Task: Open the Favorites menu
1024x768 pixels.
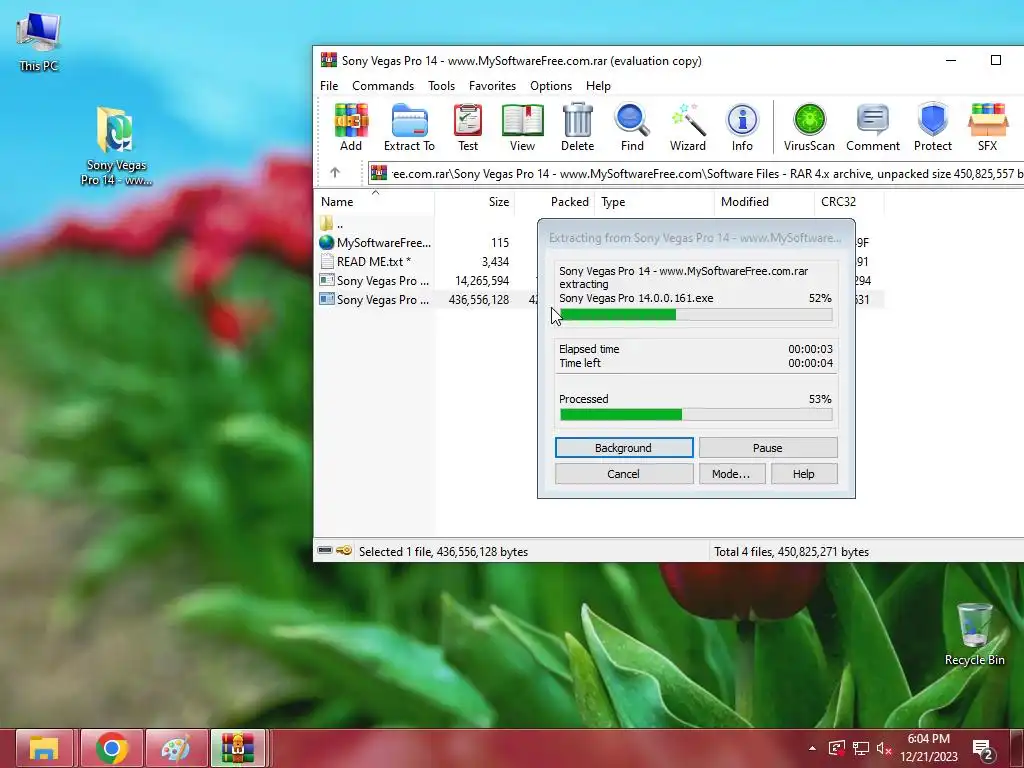Action: click(492, 86)
